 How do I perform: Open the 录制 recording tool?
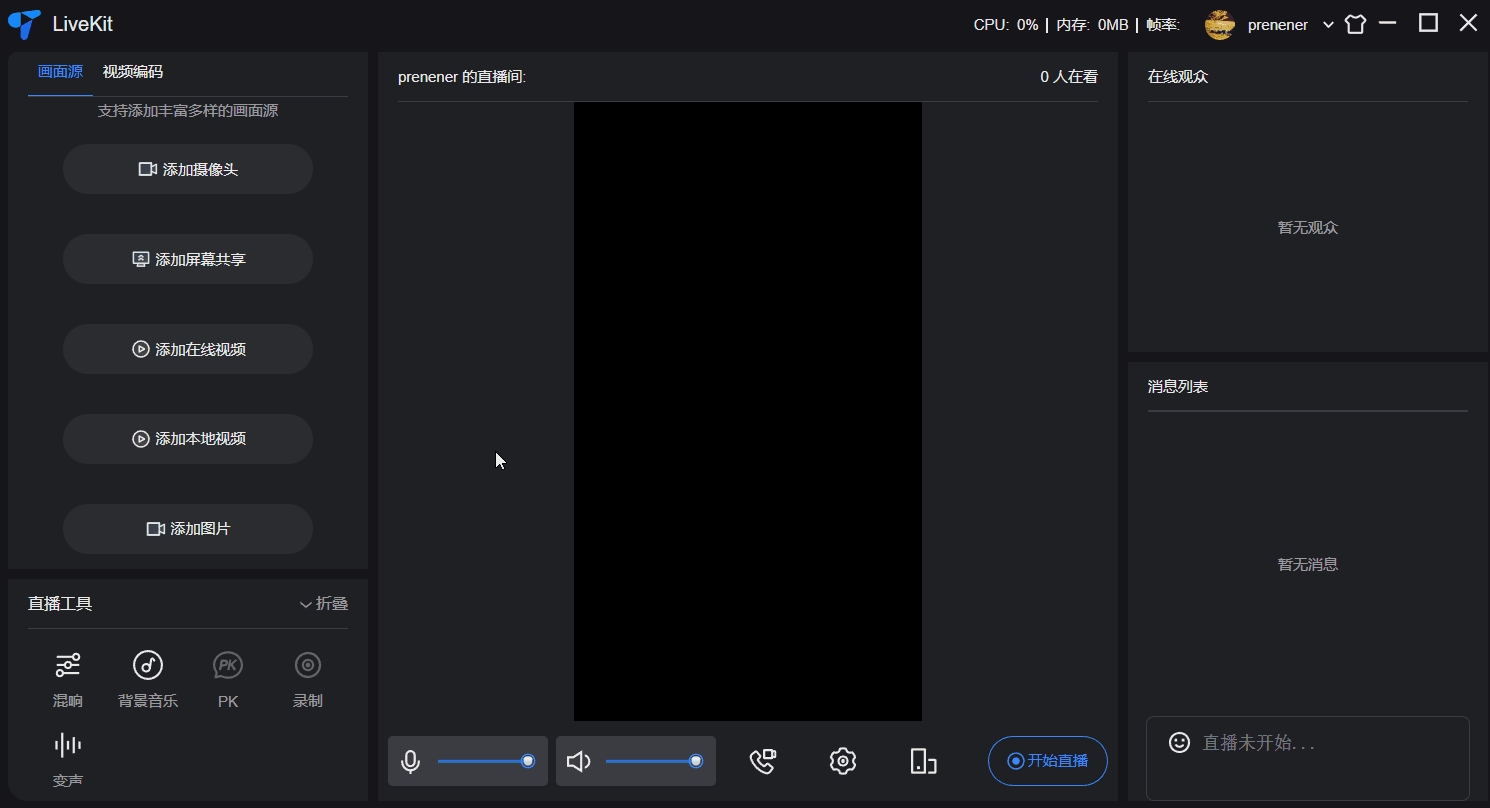307,678
